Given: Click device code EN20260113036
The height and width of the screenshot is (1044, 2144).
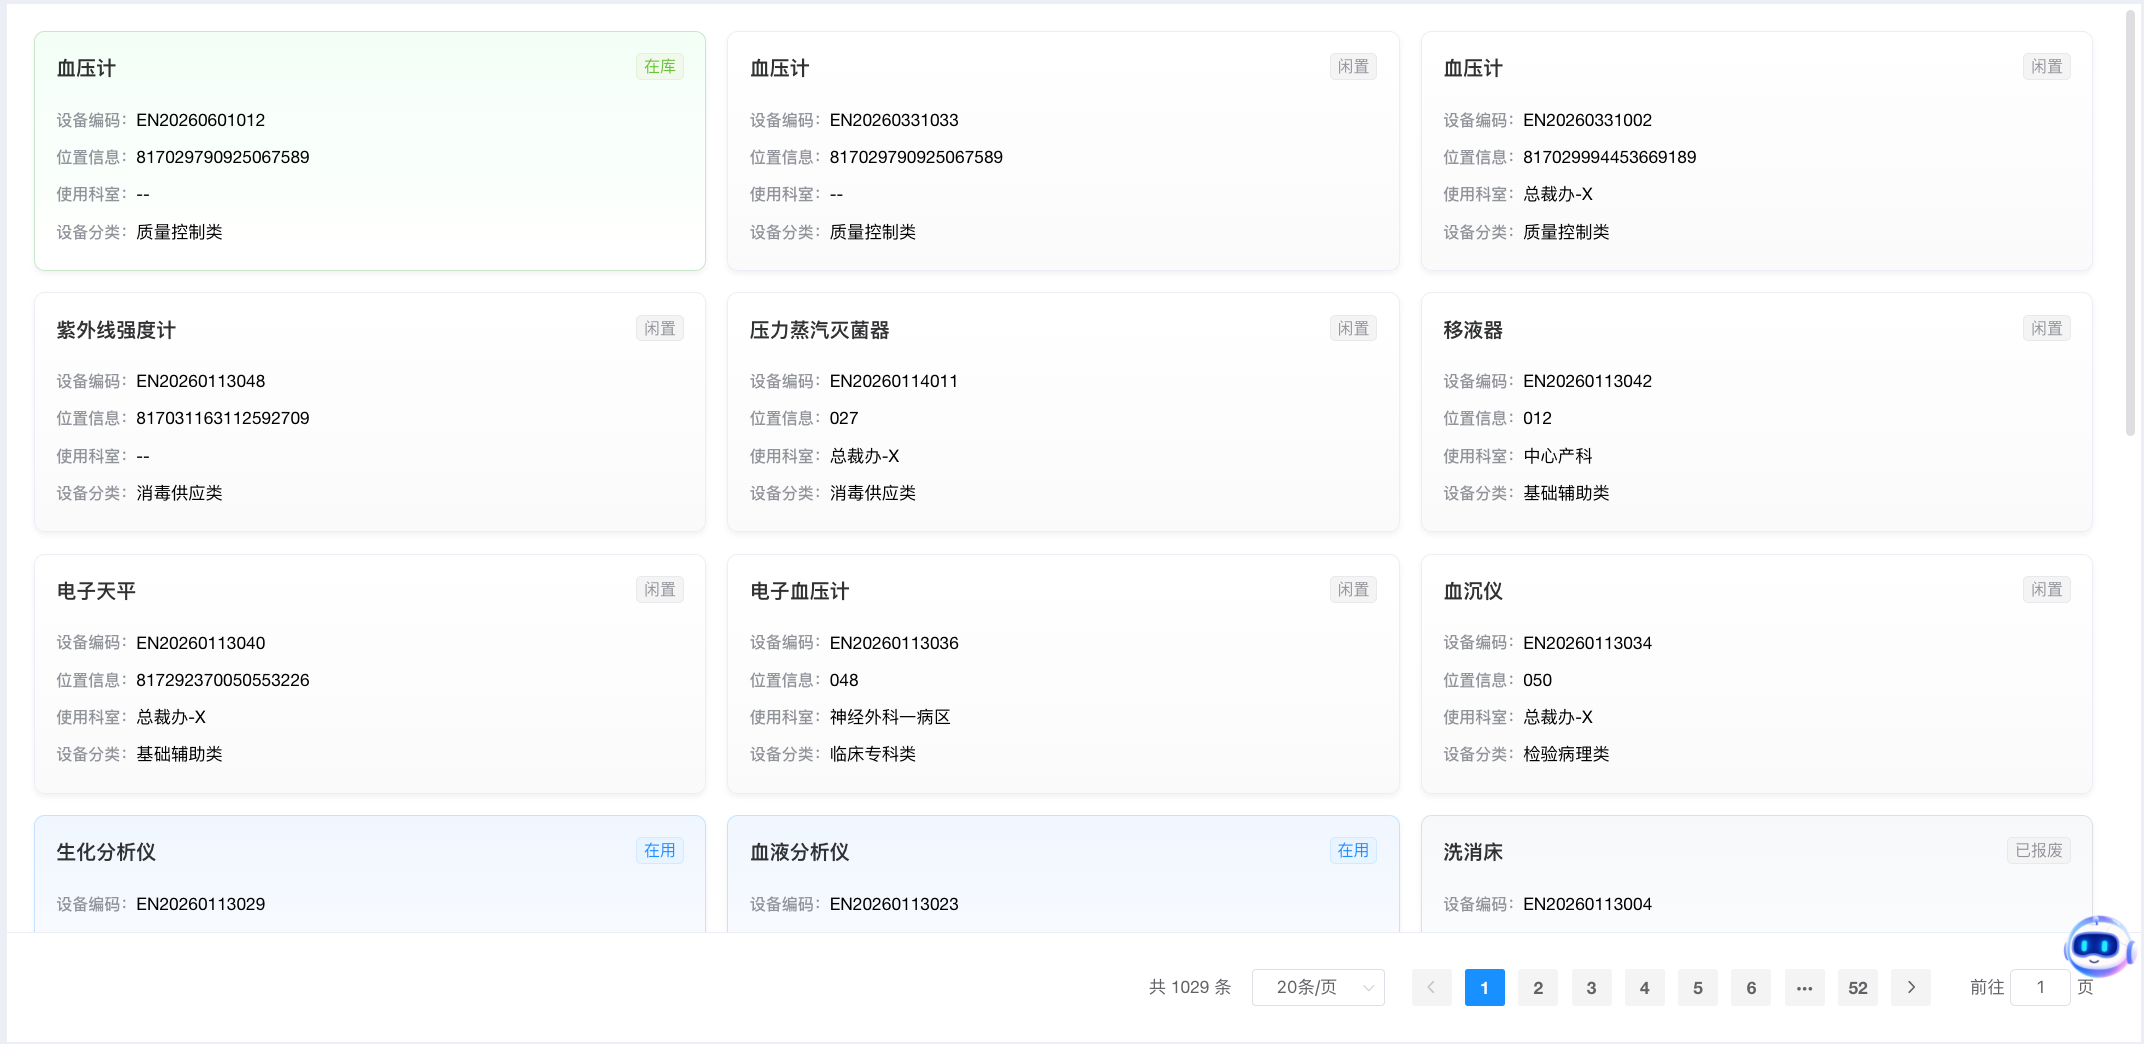Looking at the screenshot, I should [x=894, y=643].
